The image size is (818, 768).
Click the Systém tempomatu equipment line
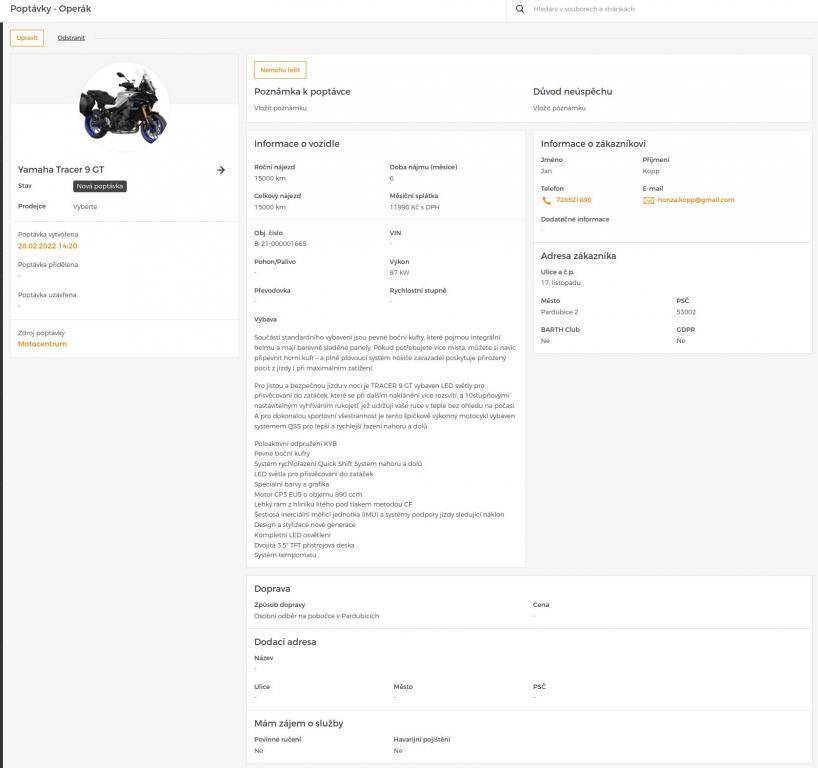(285, 555)
